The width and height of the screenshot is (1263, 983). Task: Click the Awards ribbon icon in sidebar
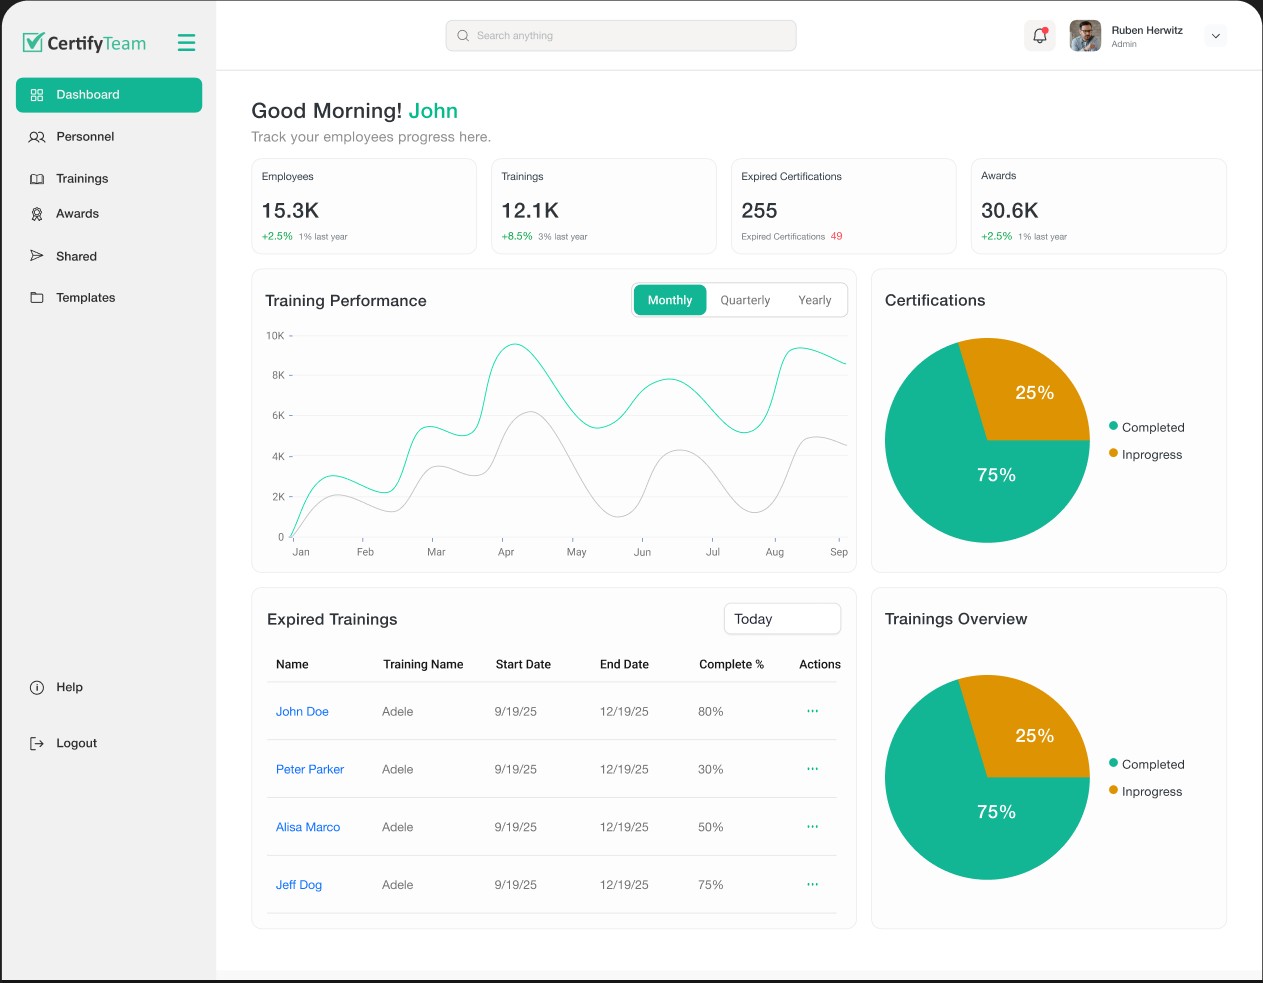click(37, 214)
